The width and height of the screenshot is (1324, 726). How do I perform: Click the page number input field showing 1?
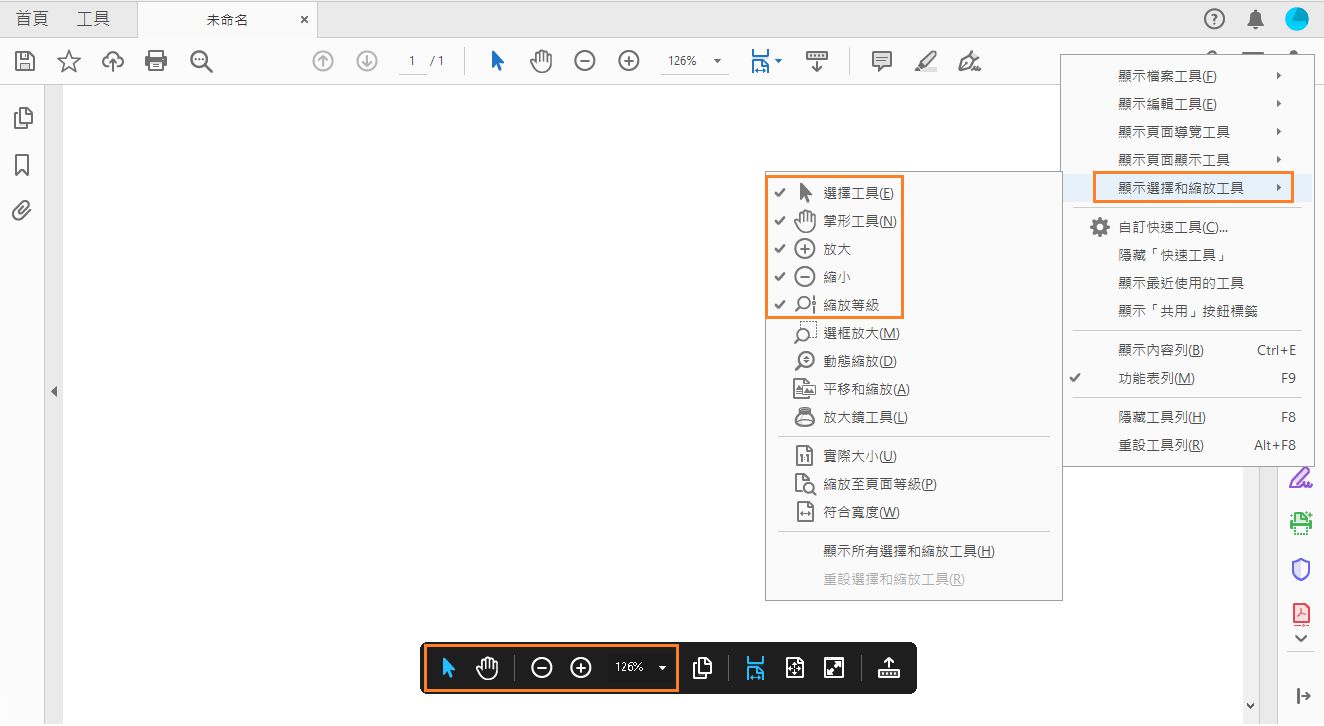click(411, 61)
